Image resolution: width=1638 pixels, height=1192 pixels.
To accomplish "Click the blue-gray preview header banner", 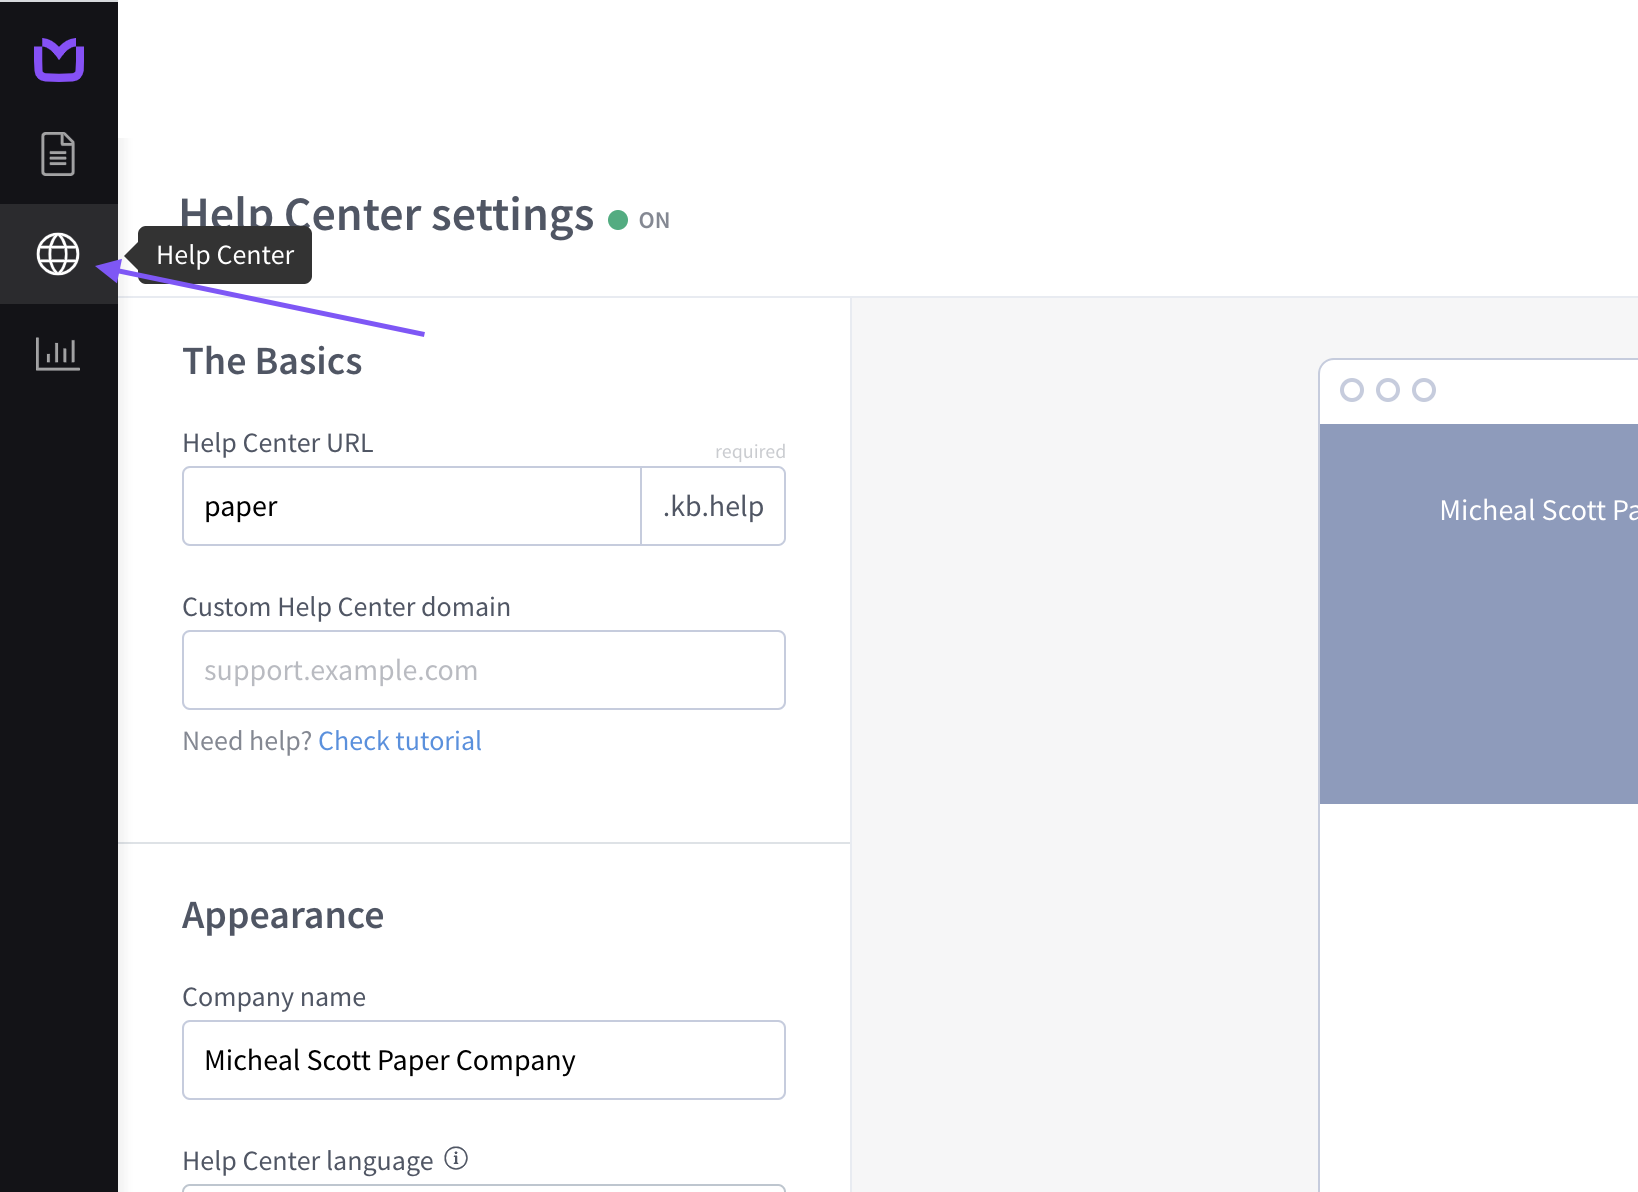I will 1479,614.
